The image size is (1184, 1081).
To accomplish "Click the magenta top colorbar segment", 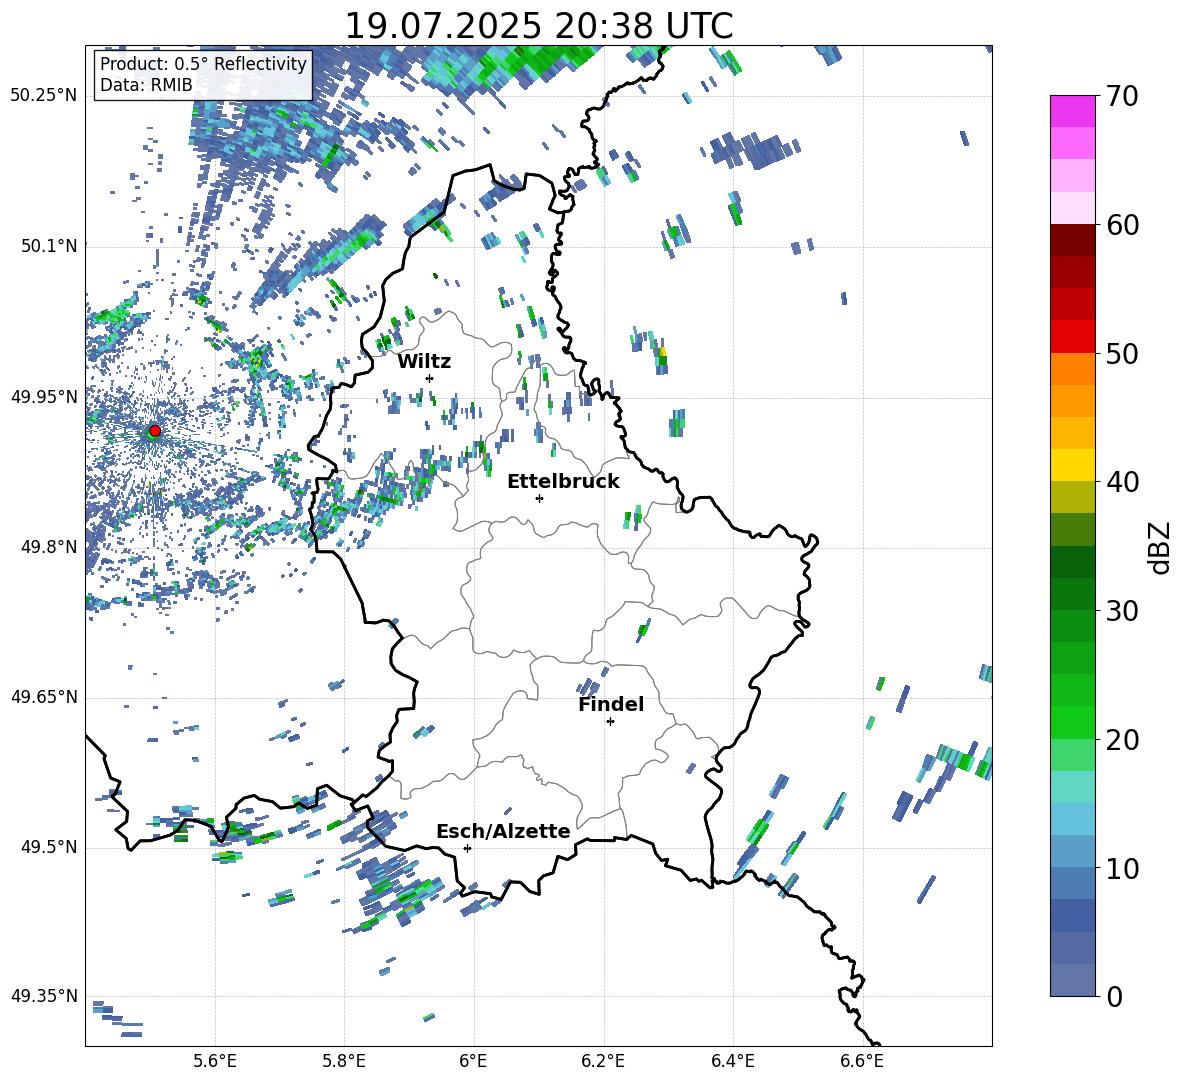I will pyautogui.click(x=1072, y=111).
